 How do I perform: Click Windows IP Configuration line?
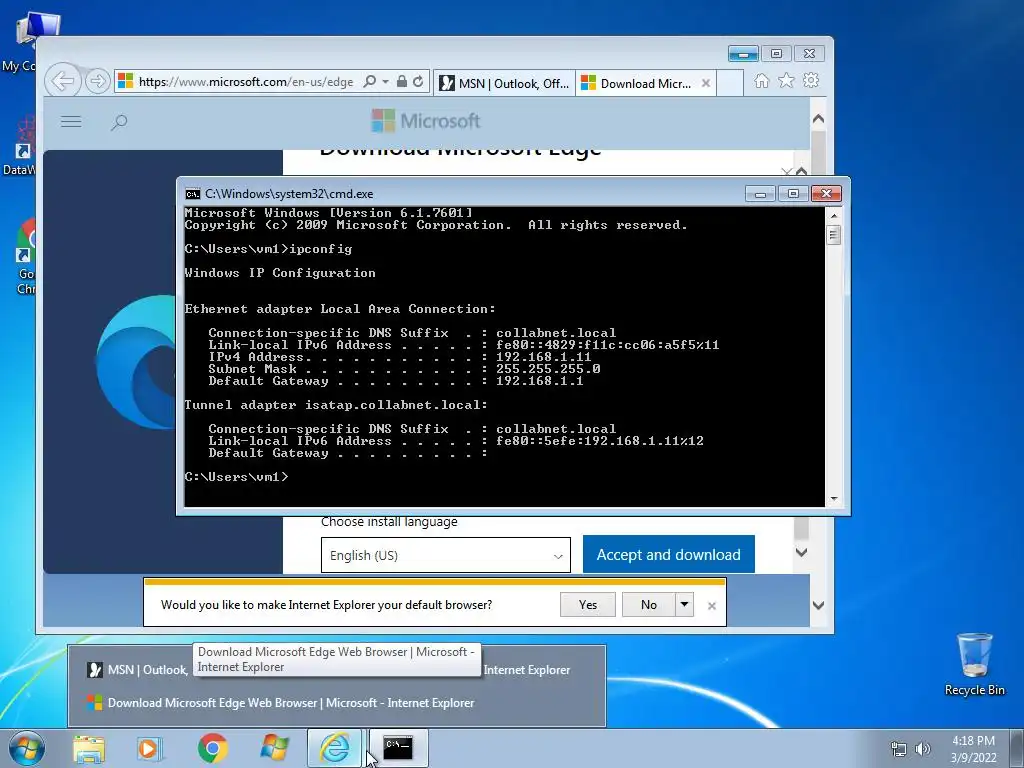pos(280,273)
